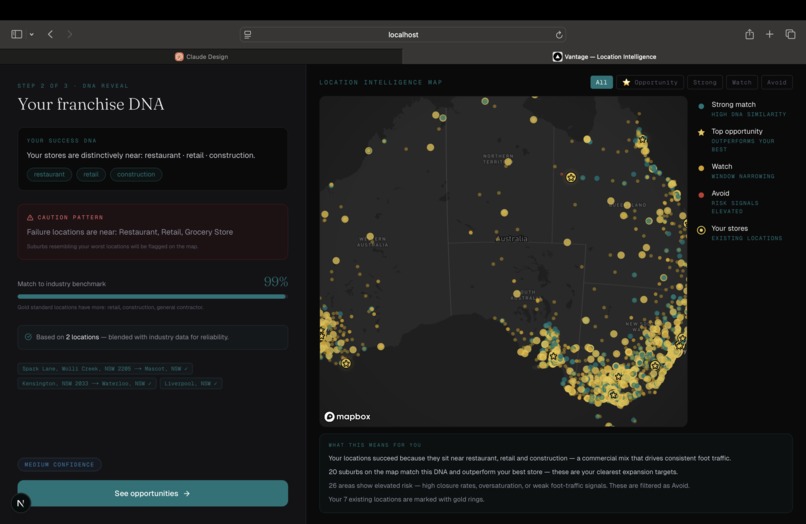Click the yellow Watch legend dot
This screenshot has width=806, height=524.
pyautogui.click(x=701, y=168)
